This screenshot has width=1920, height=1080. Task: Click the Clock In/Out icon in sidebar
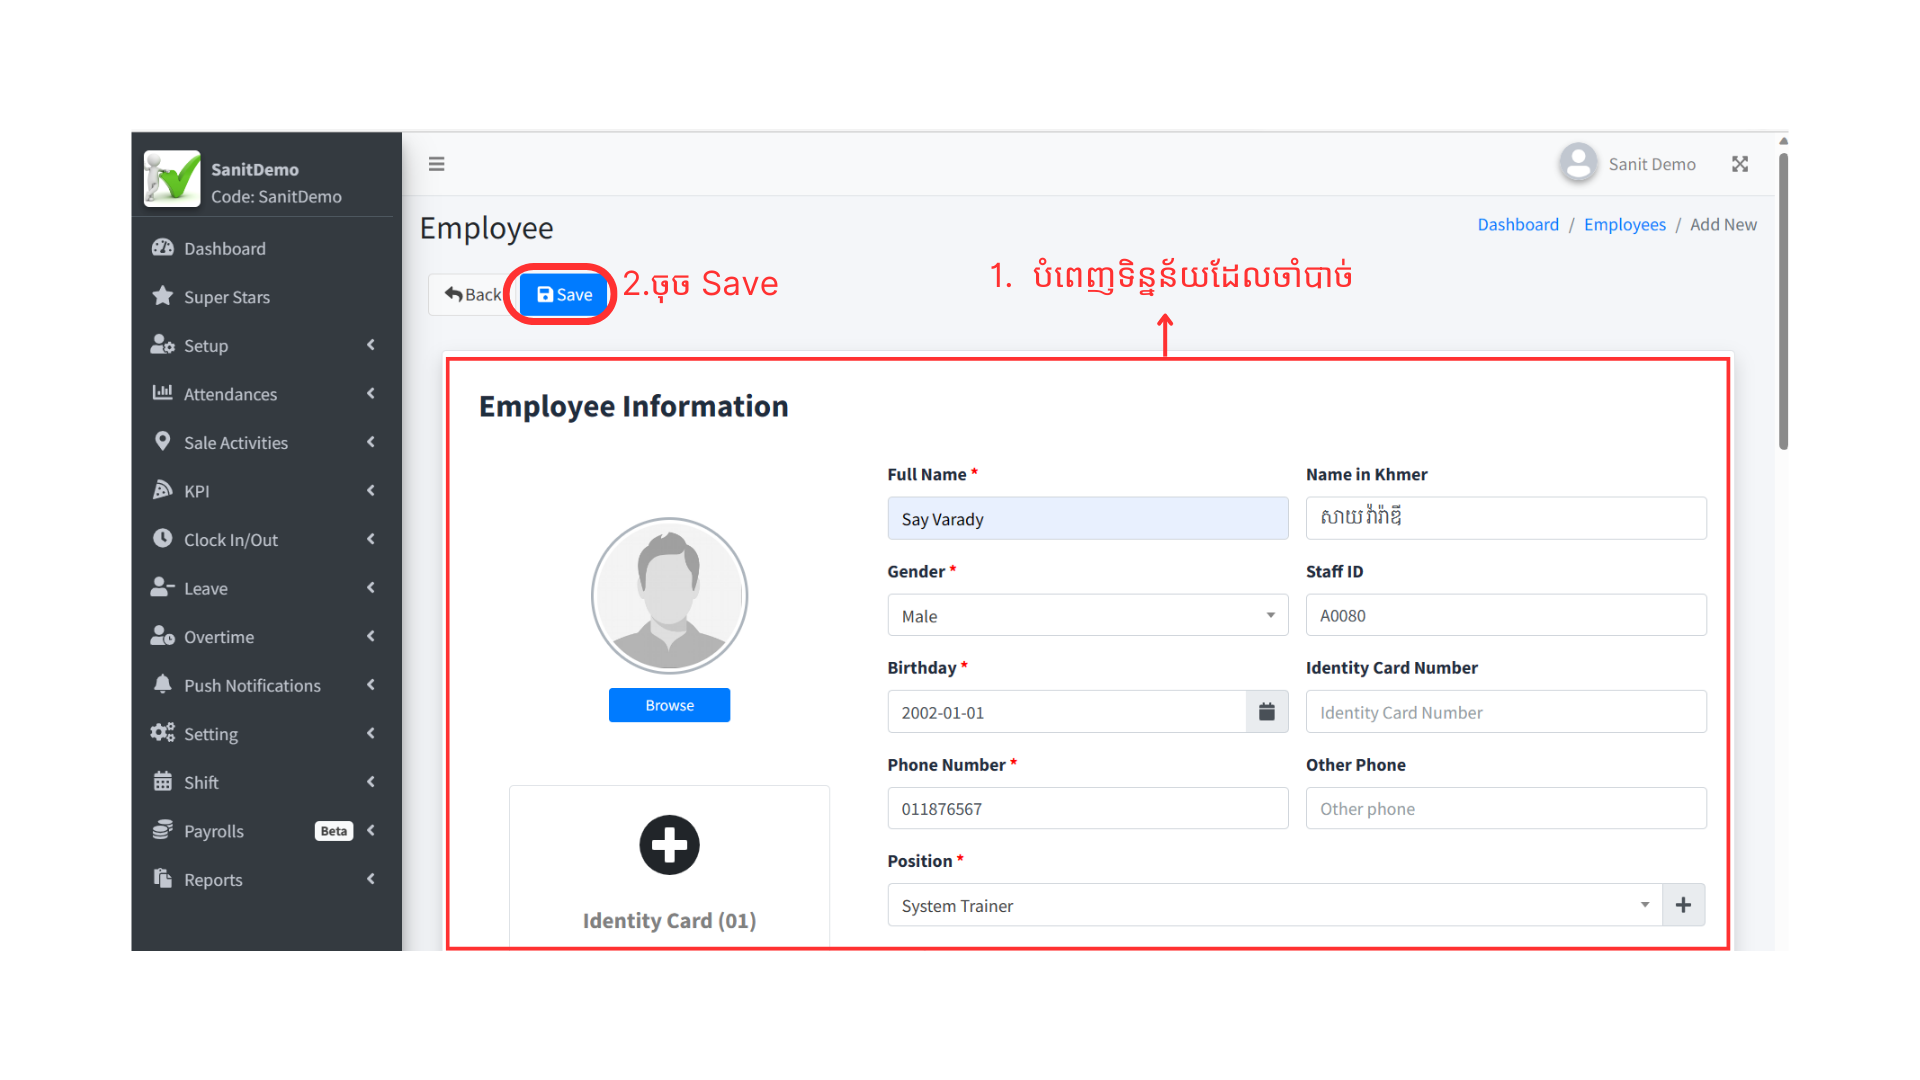click(x=161, y=539)
